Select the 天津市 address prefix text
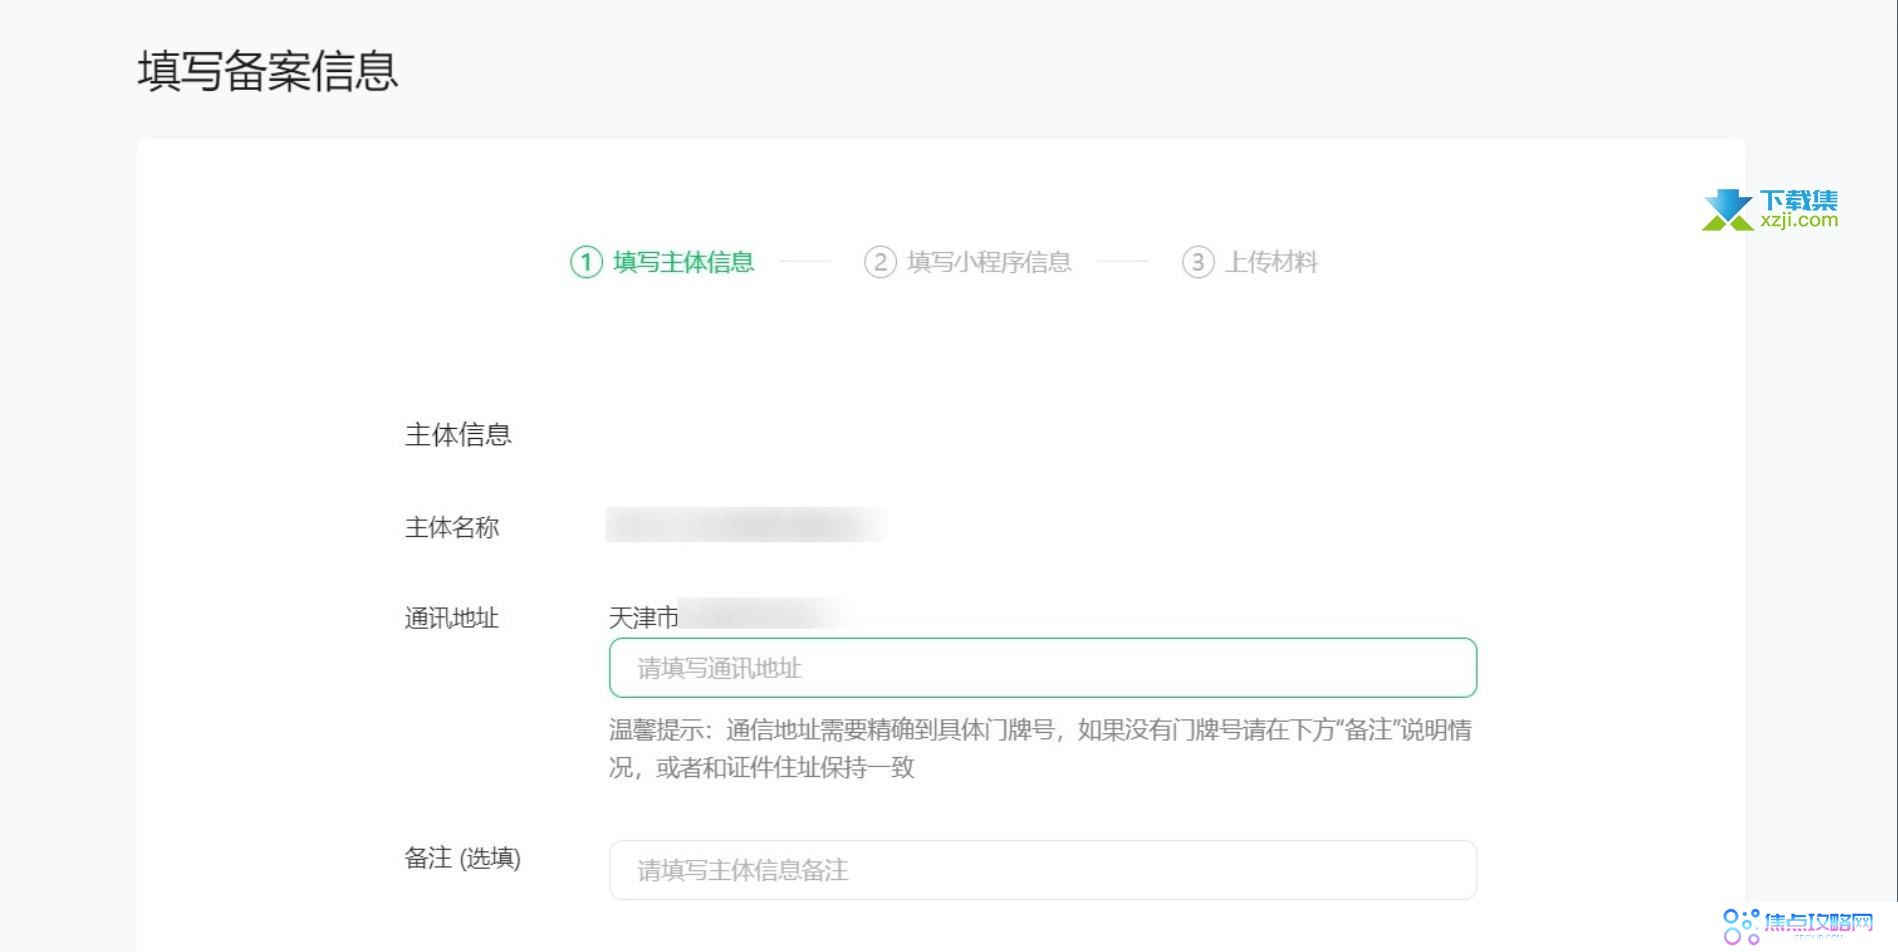Viewport: 1898px width, 952px height. point(641,617)
